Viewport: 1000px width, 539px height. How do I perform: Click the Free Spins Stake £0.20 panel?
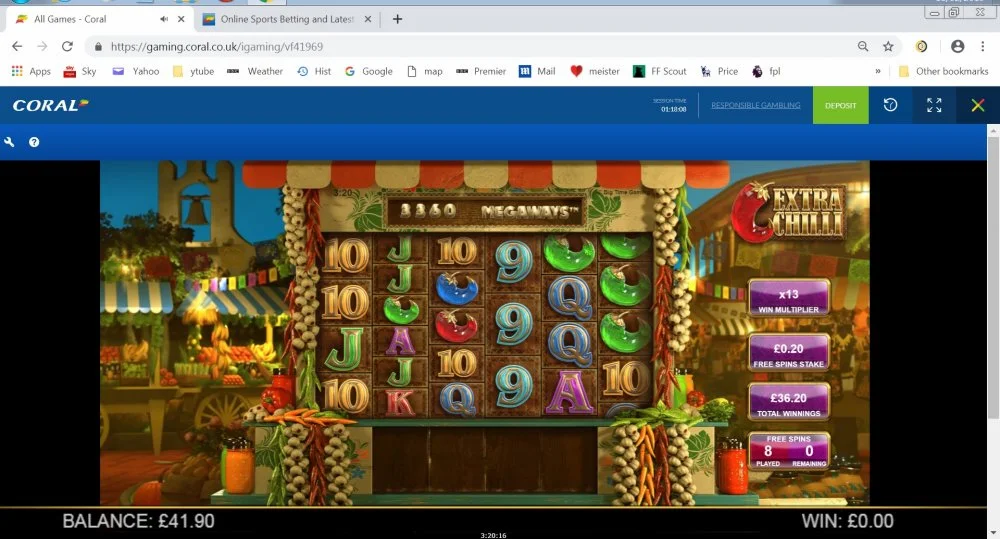789,353
